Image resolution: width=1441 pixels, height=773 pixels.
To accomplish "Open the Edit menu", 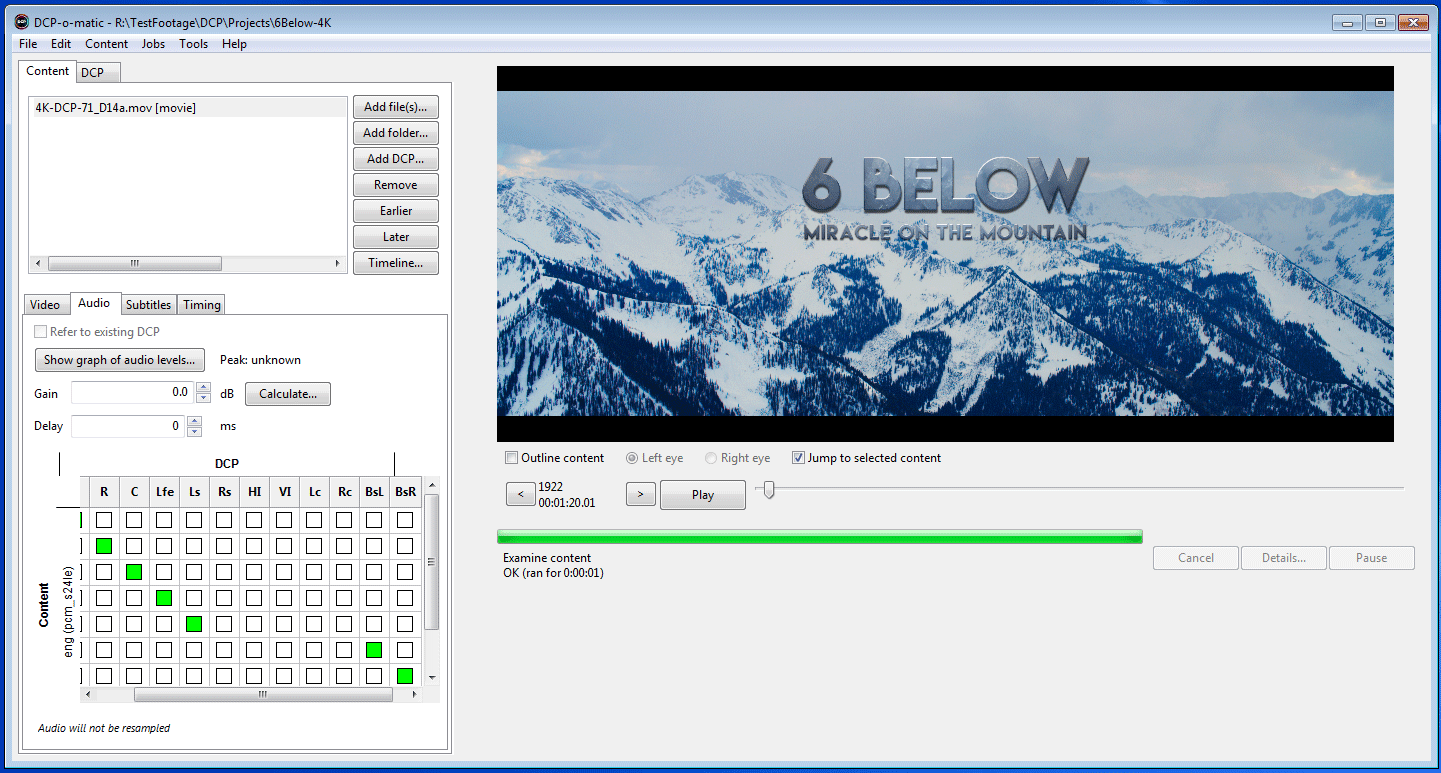I will click(x=61, y=44).
